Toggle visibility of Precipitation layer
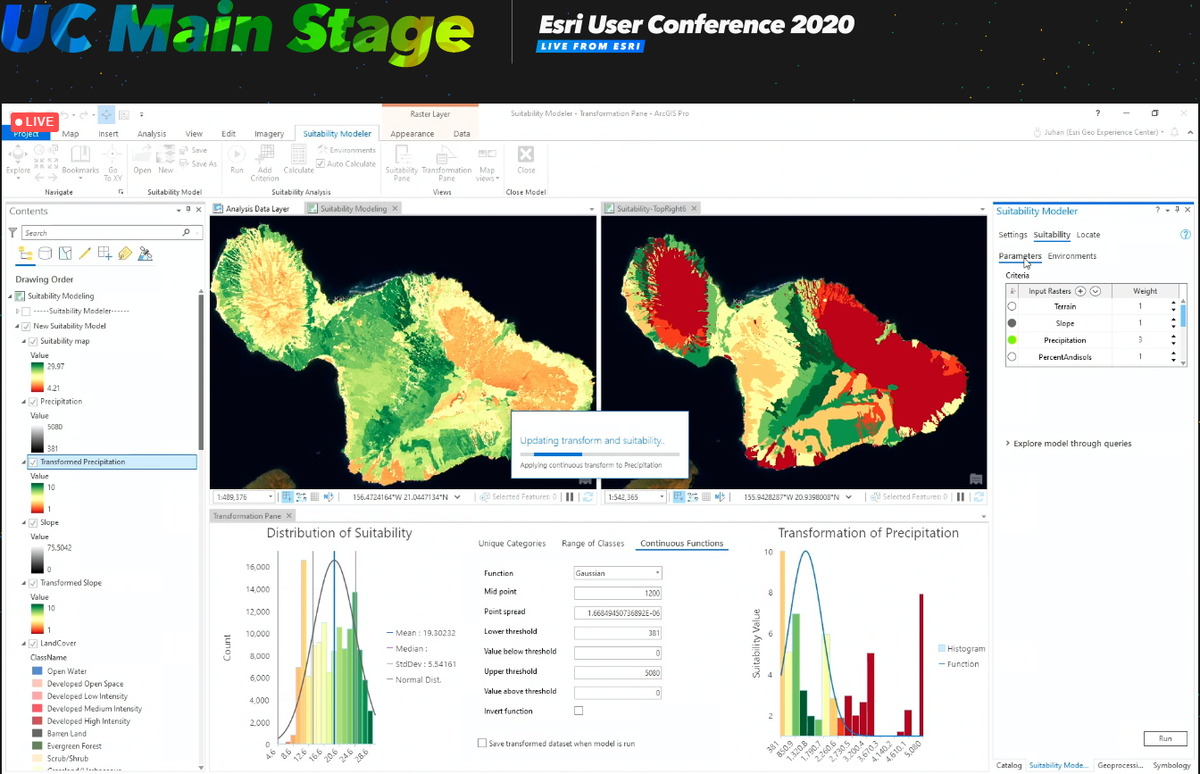The image size is (1200, 774). coord(33,401)
